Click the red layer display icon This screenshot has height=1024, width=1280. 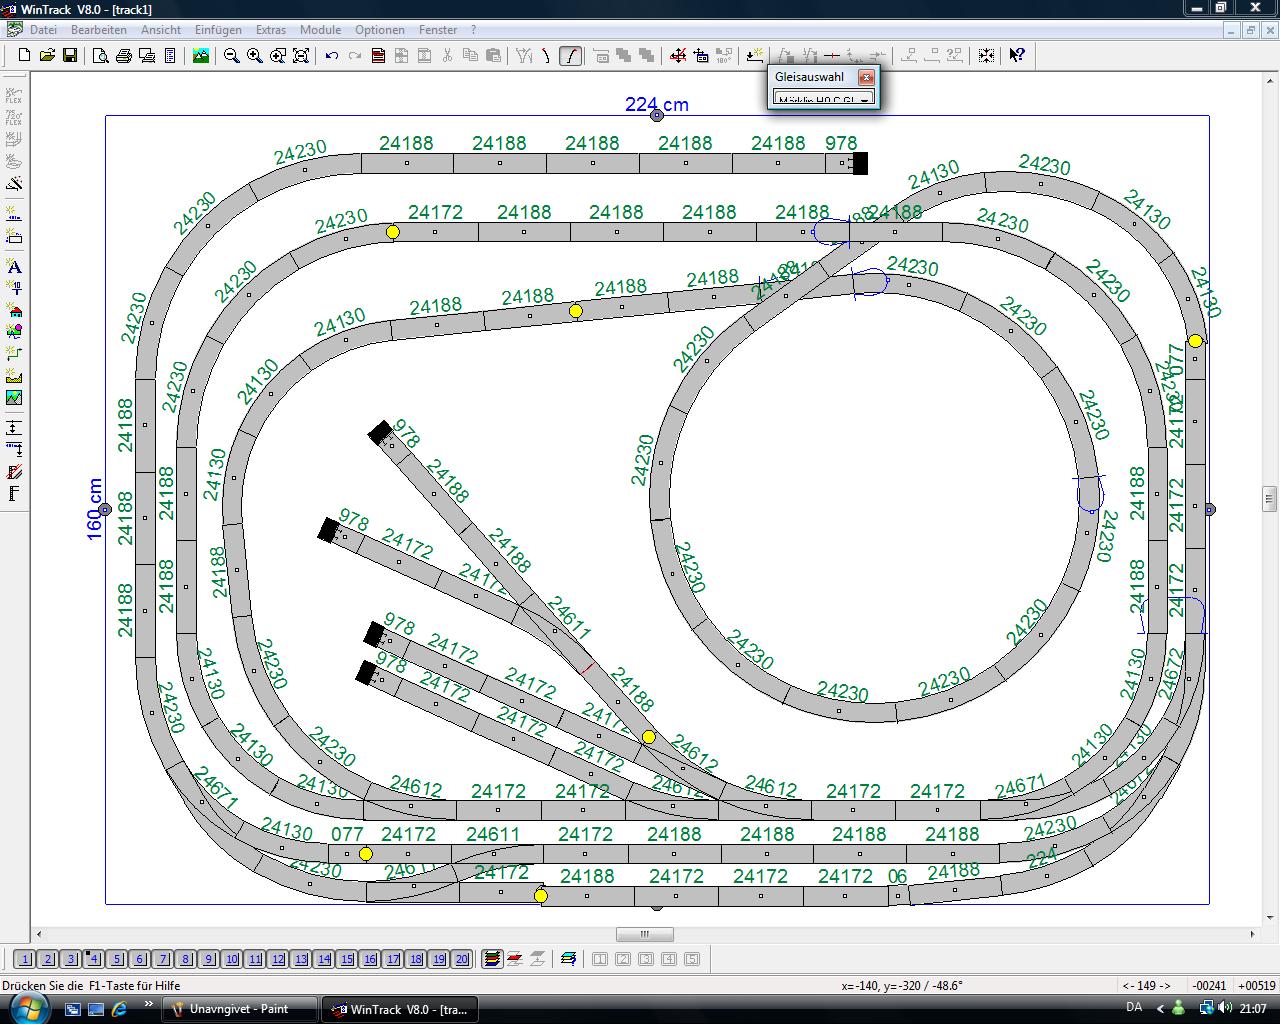(x=515, y=959)
